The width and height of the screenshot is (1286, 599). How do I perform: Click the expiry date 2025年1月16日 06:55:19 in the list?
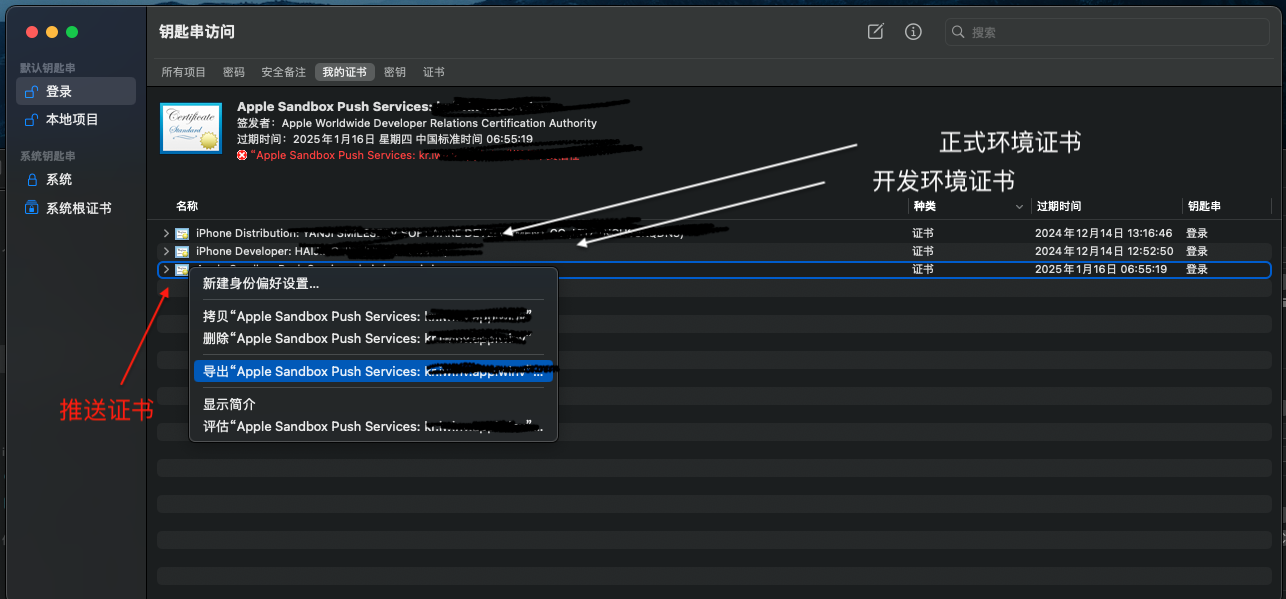(1101, 269)
